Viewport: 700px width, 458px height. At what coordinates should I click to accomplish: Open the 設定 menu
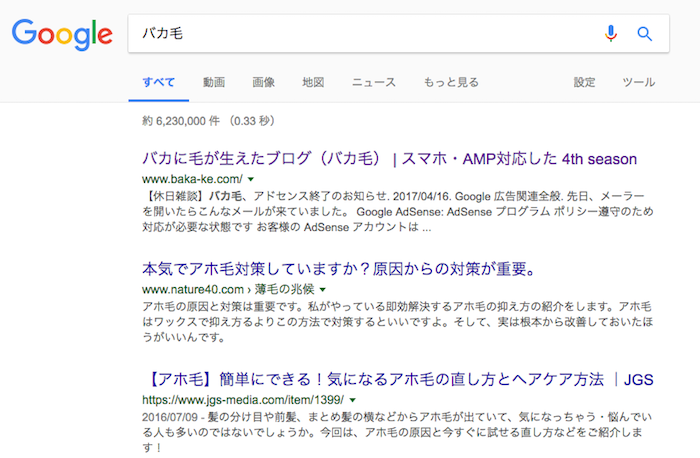[584, 82]
